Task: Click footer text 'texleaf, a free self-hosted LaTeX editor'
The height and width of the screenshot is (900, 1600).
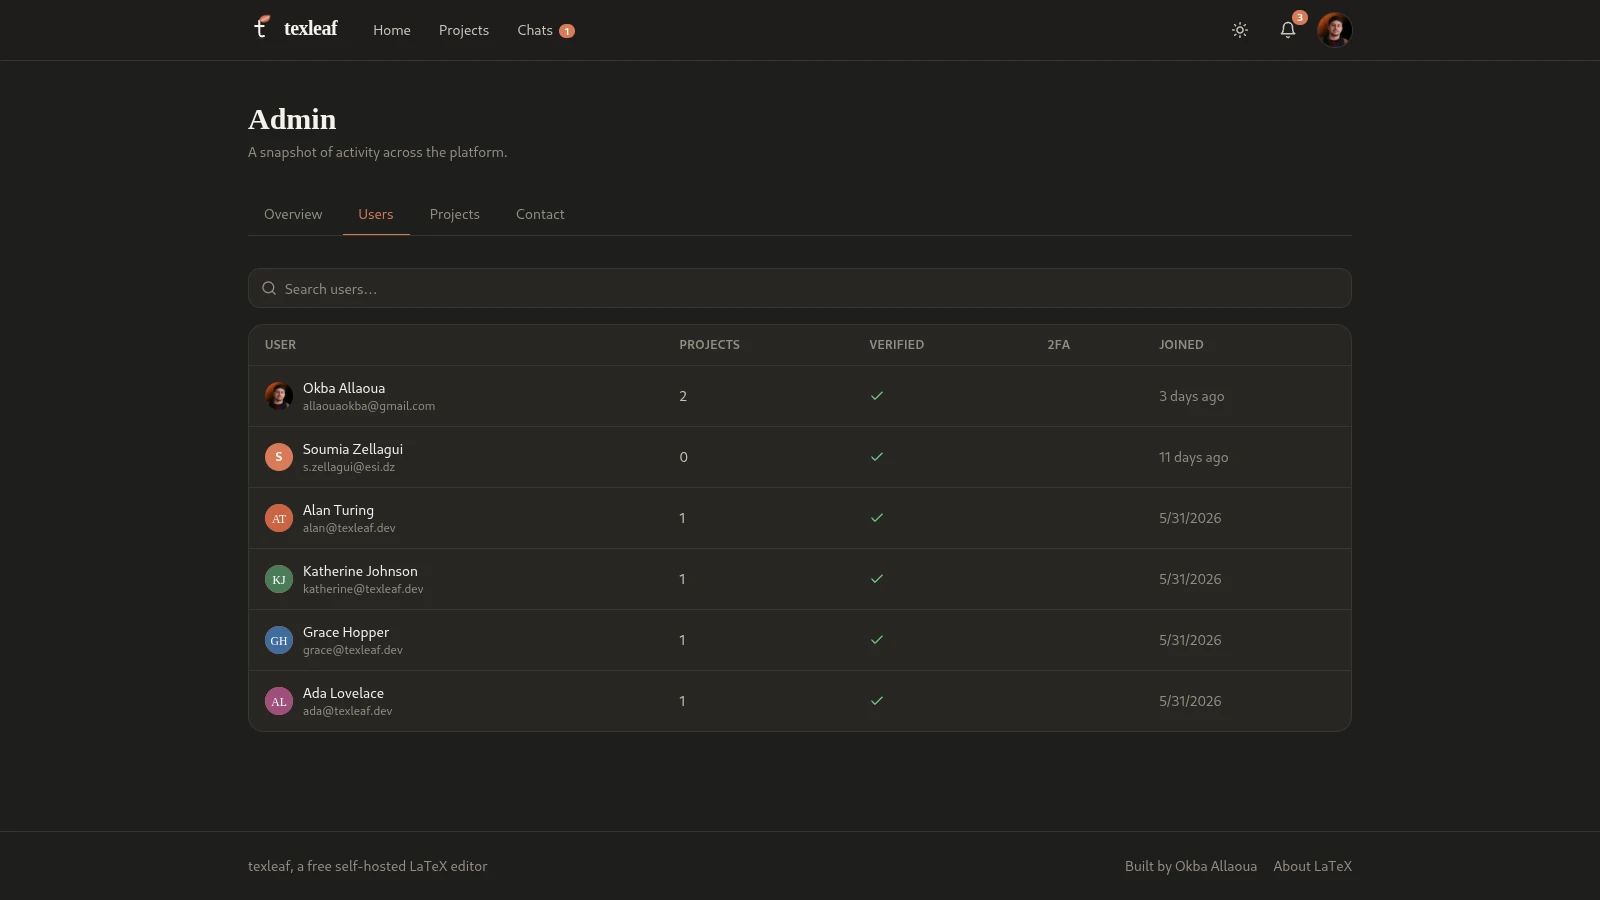Action: point(368,866)
